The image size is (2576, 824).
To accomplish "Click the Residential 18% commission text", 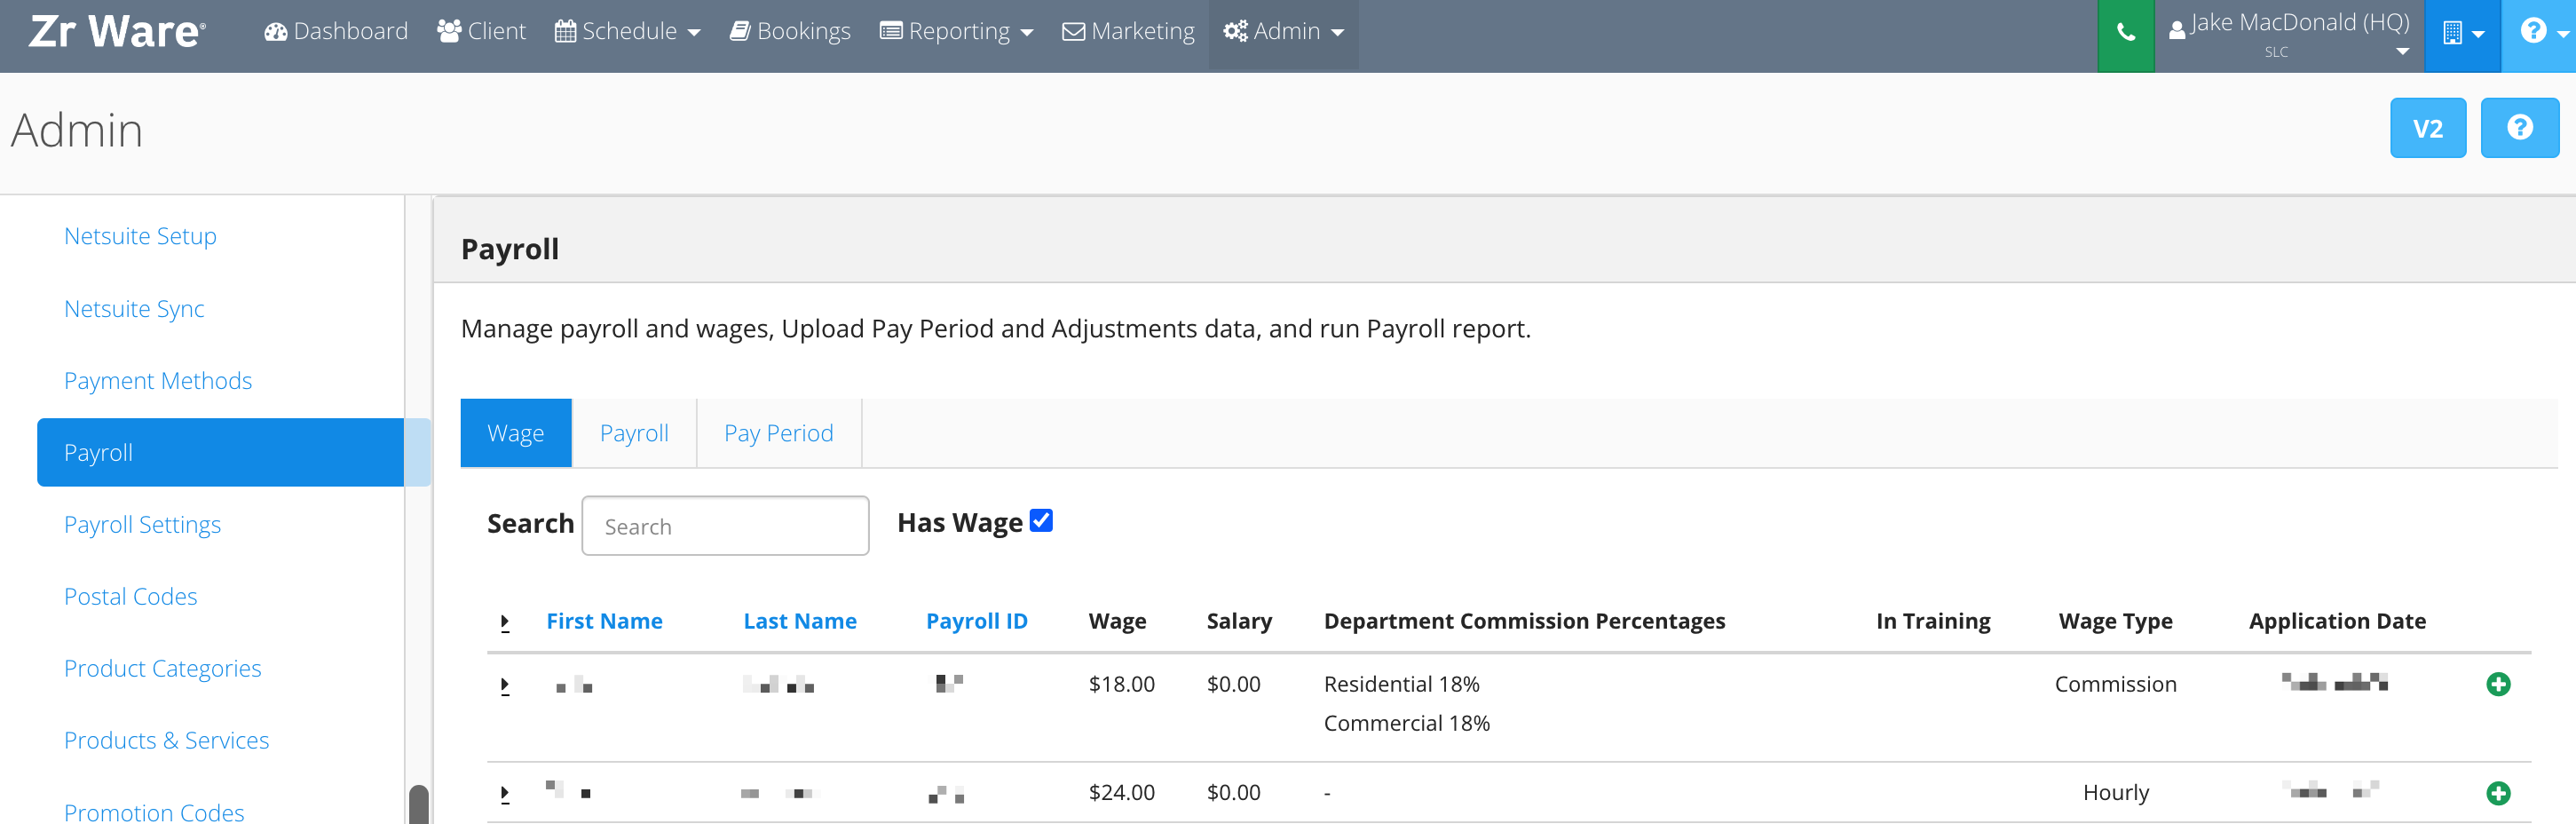I will 1401,684.
